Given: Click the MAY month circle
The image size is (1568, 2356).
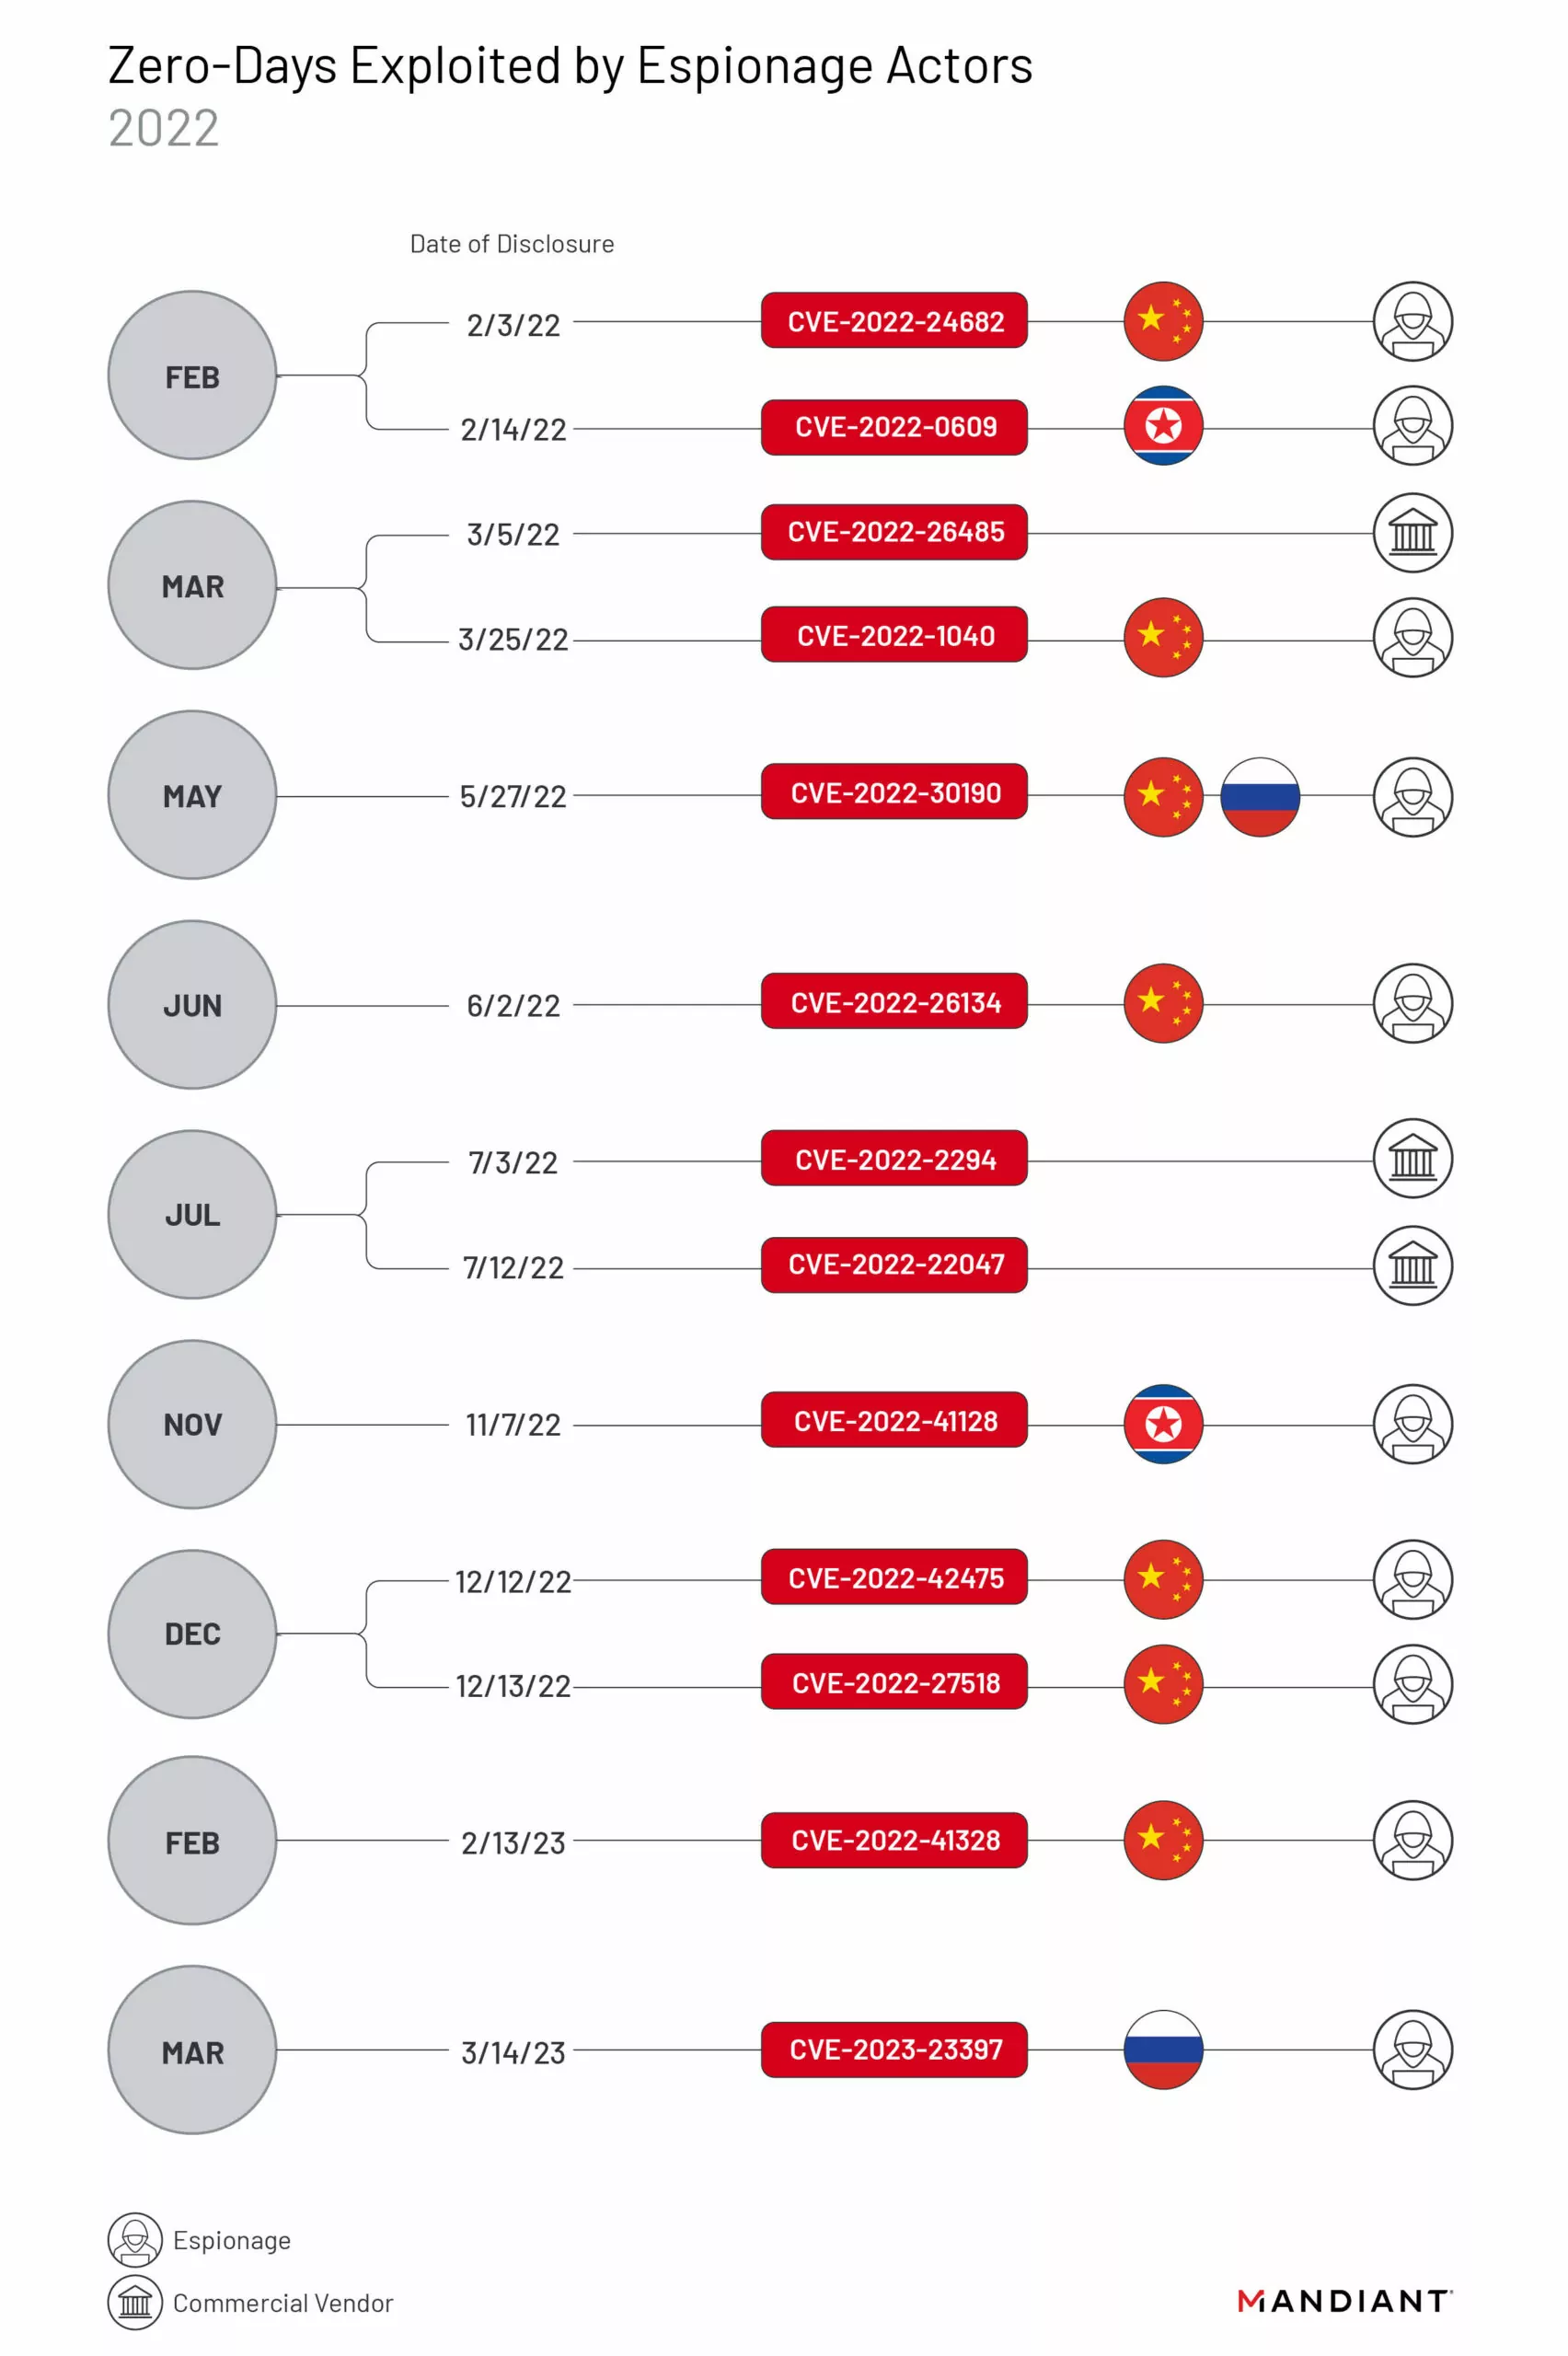Looking at the screenshot, I should tap(192, 795).
